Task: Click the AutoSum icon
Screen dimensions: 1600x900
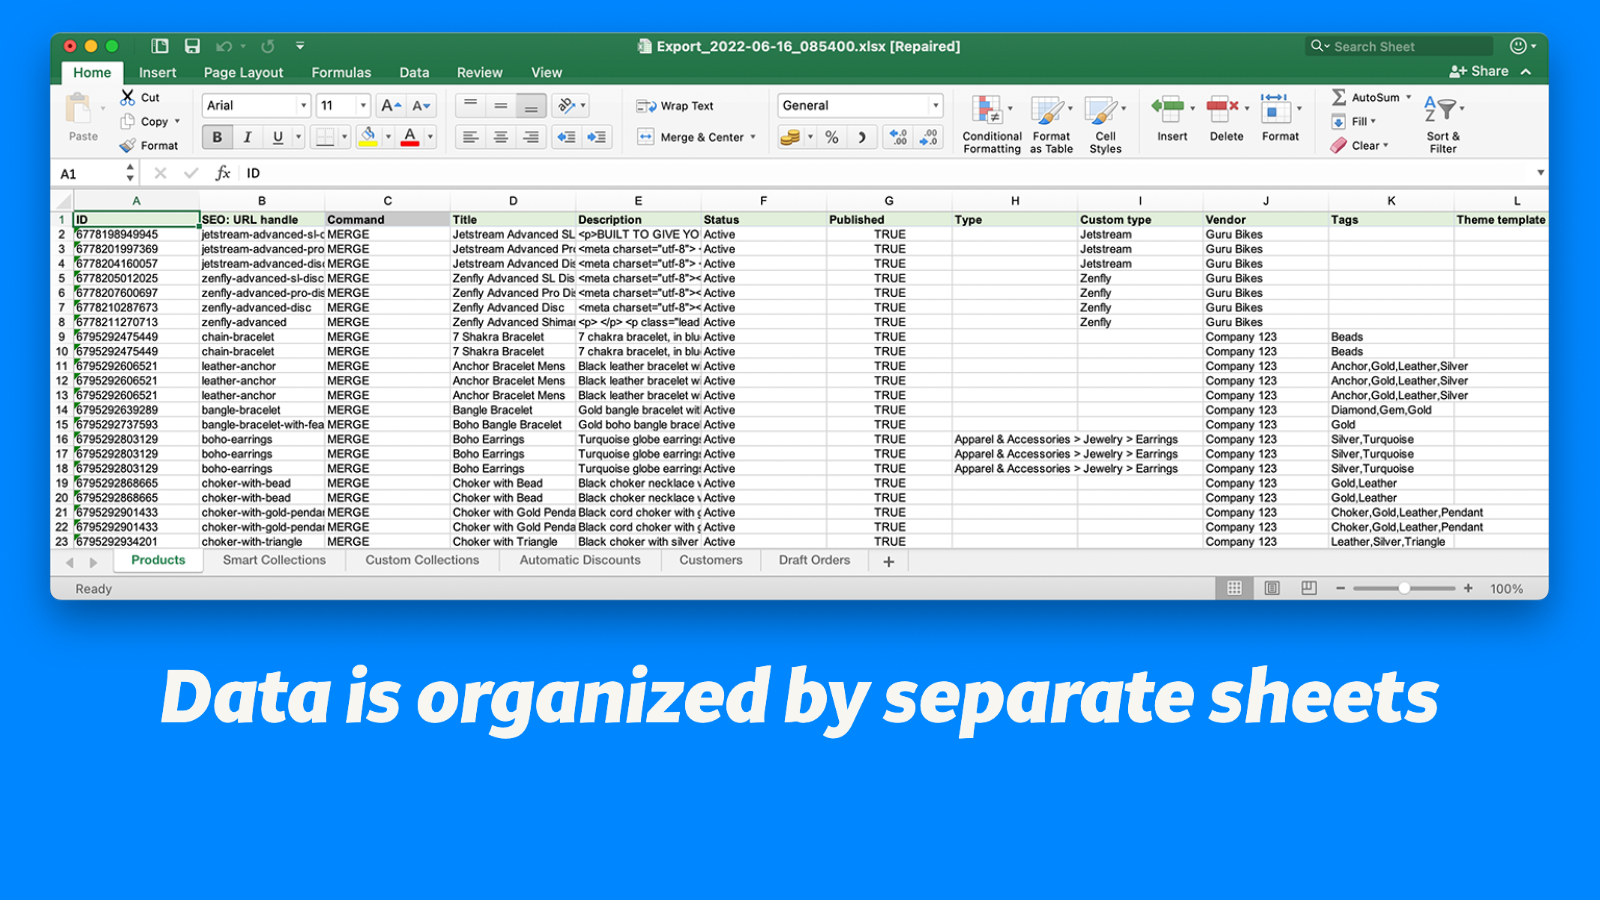Action: click(x=1339, y=97)
